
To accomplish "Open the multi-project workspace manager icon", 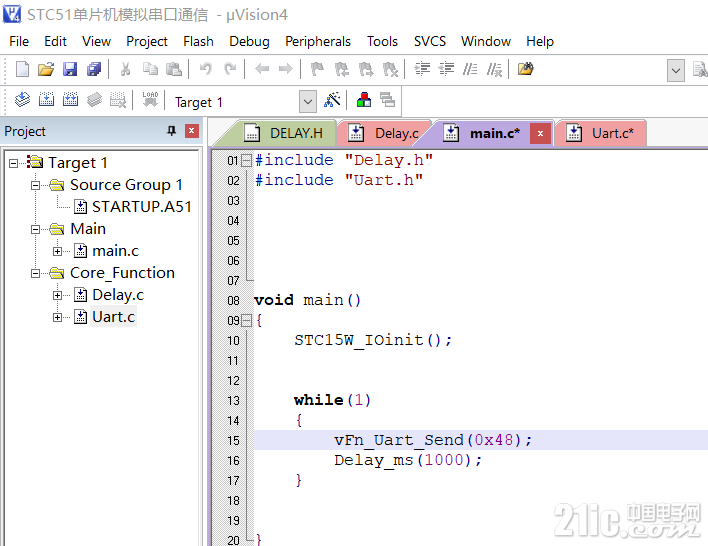I will 387,99.
